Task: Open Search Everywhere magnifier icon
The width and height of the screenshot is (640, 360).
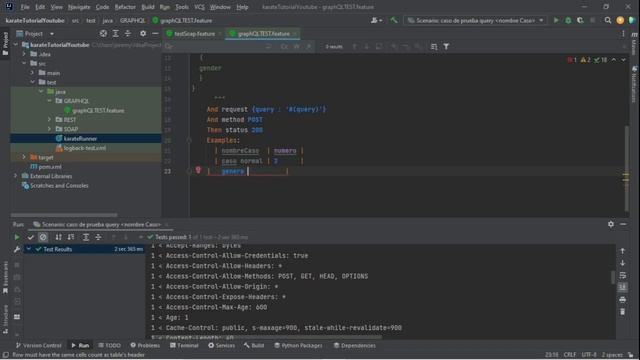Action: point(608,20)
